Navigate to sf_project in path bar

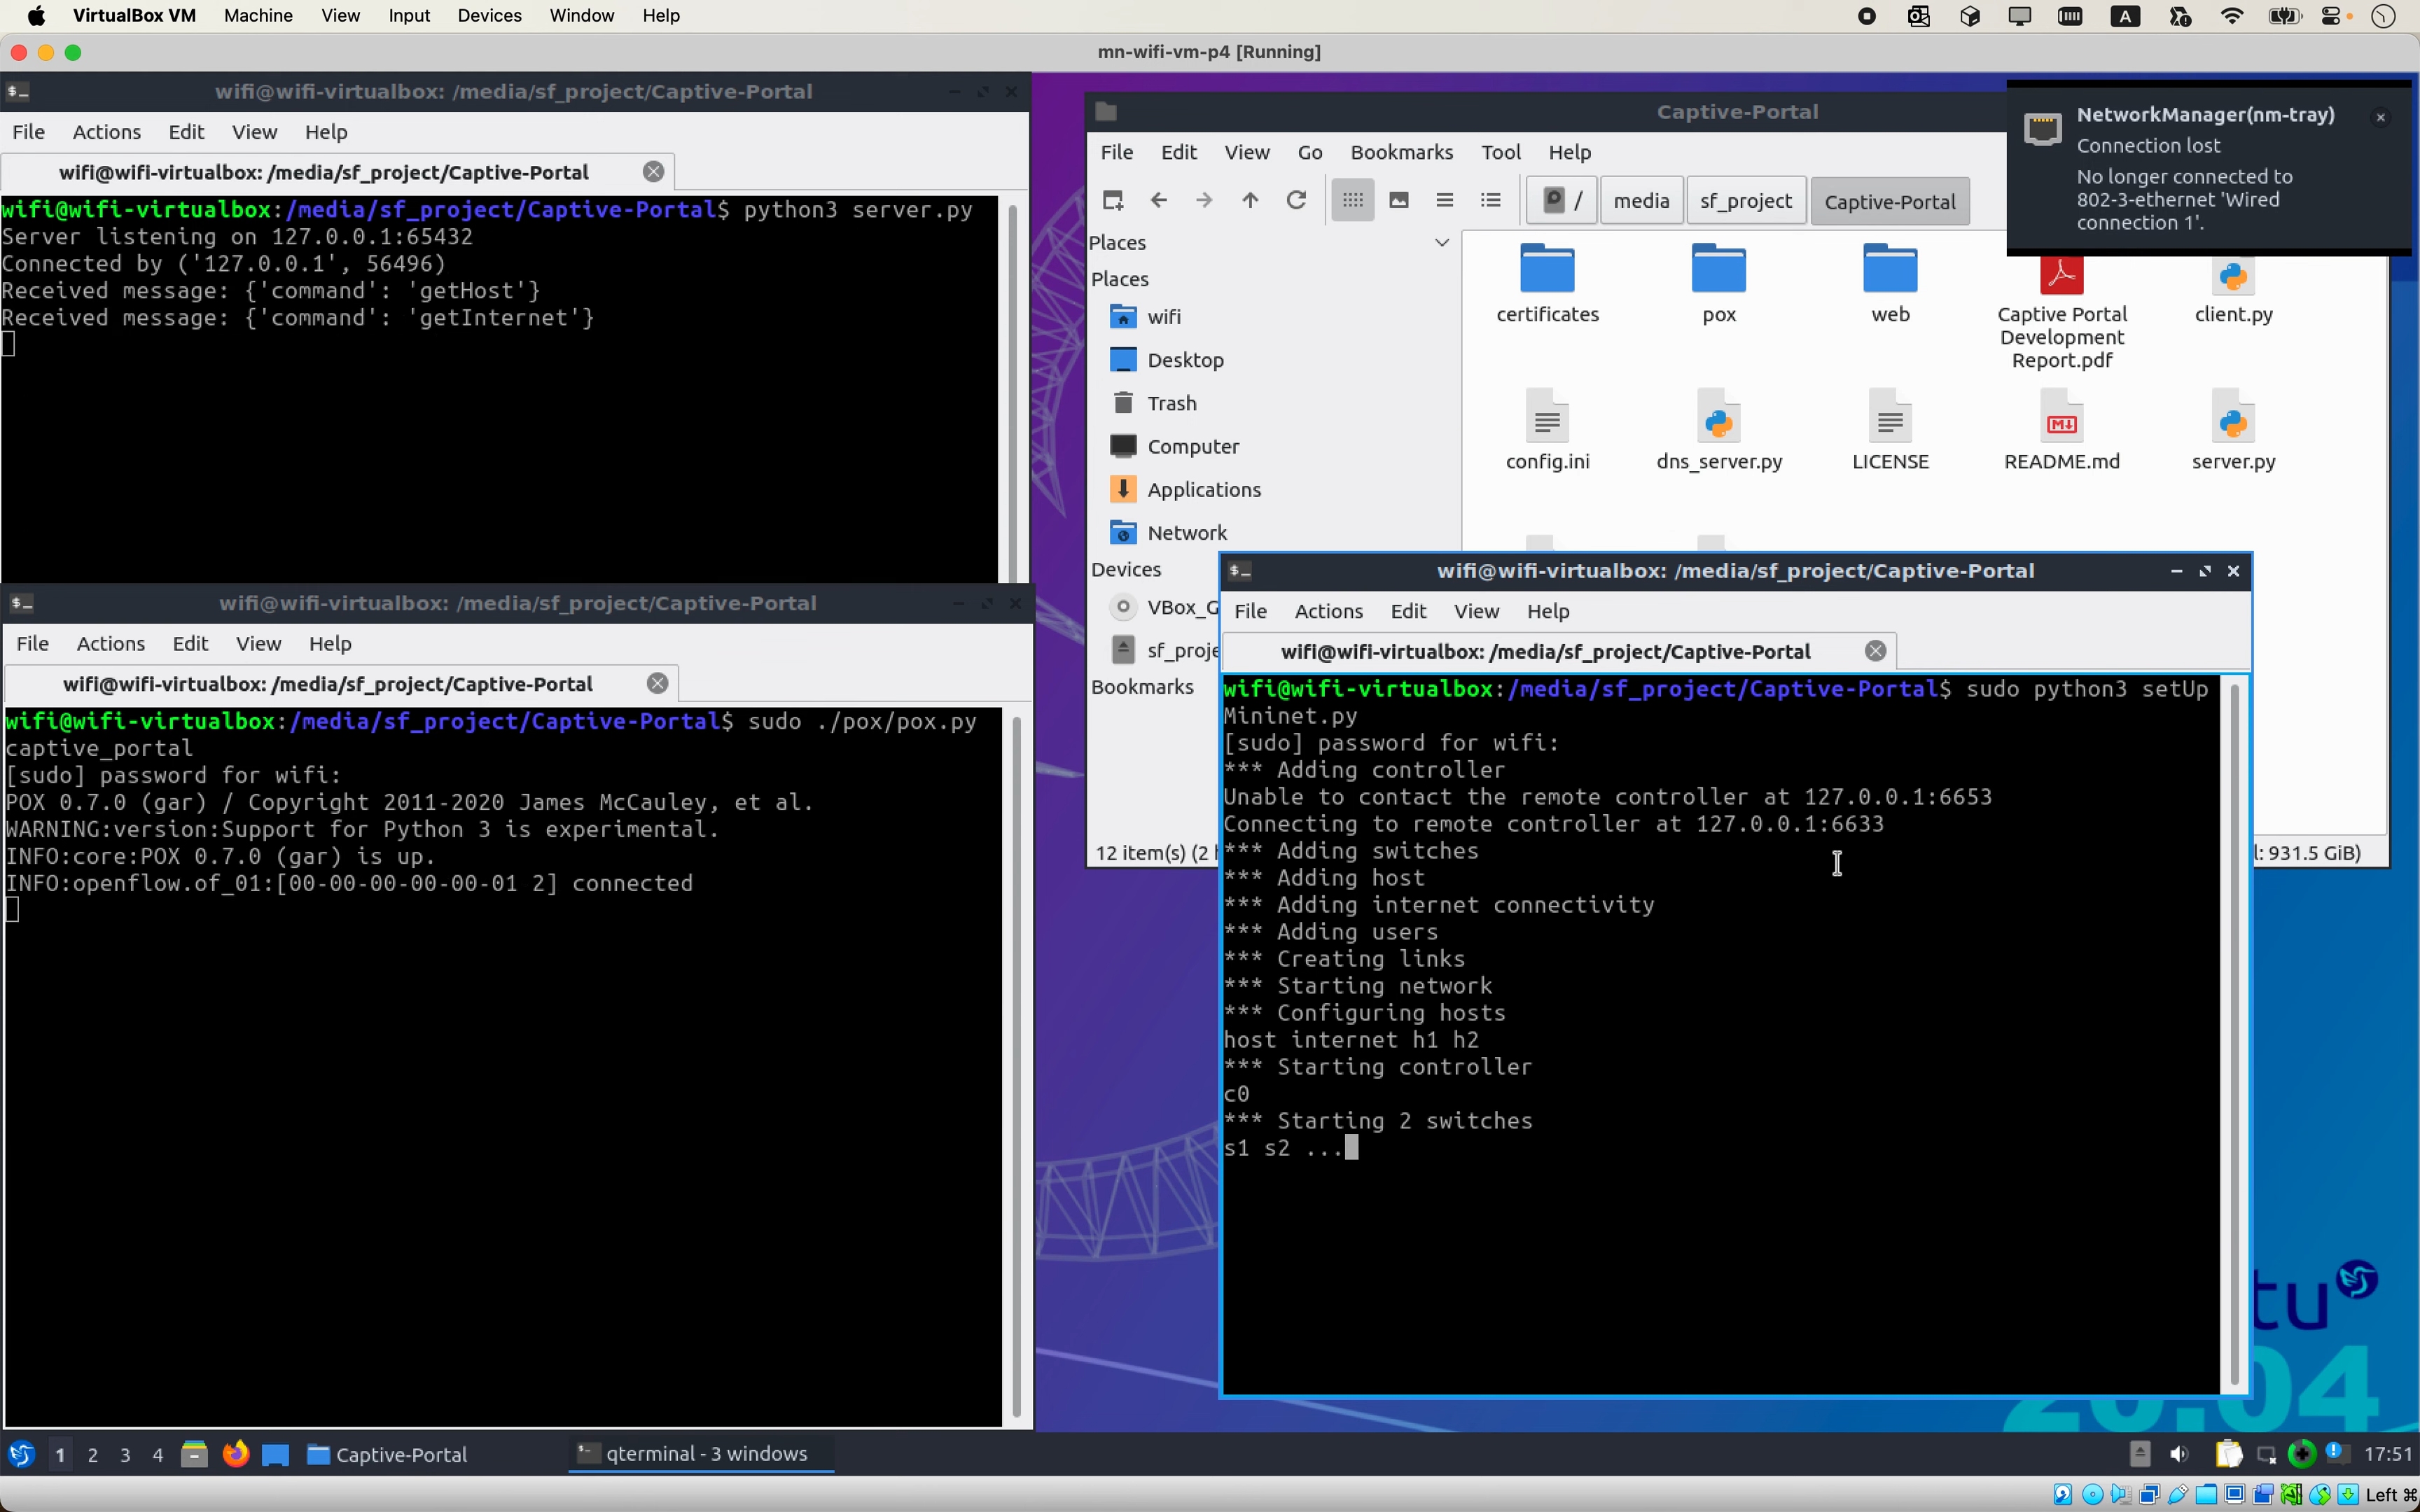(1745, 201)
